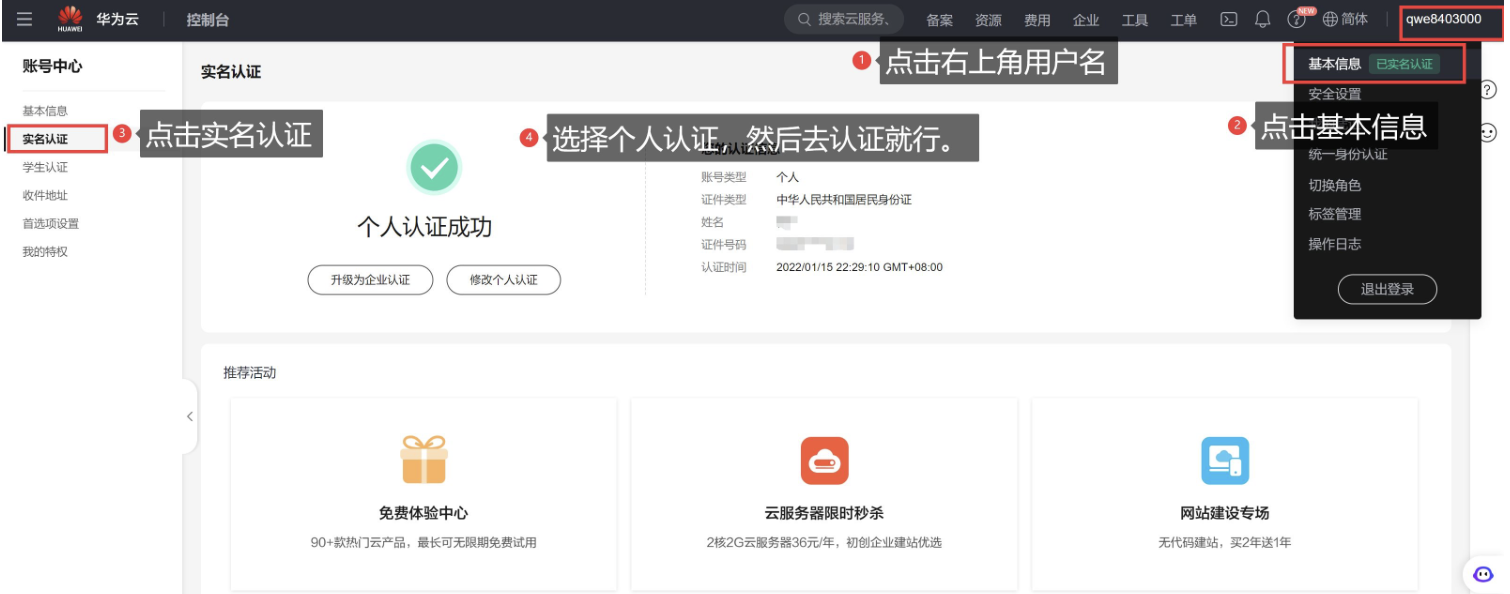Click the blue website building icon
The image size is (1510, 594).
click(x=1225, y=461)
